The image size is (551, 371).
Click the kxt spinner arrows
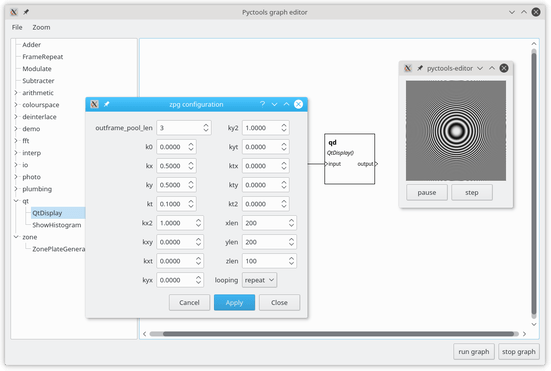199,261
